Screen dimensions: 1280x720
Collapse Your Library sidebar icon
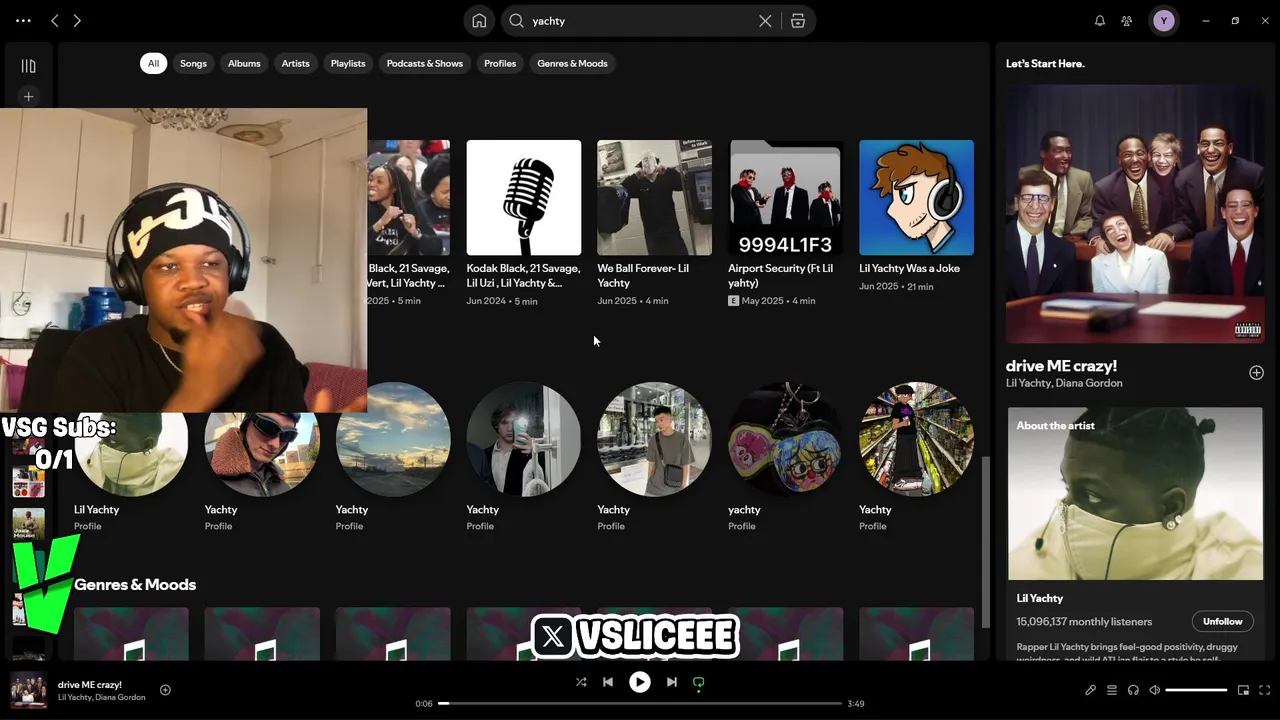pyautogui.click(x=28, y=66)
